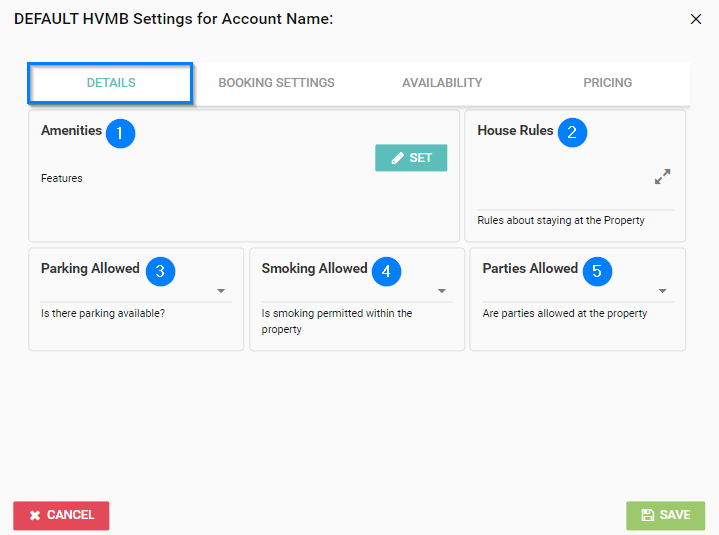Select the Details tab

click(110, 83)
